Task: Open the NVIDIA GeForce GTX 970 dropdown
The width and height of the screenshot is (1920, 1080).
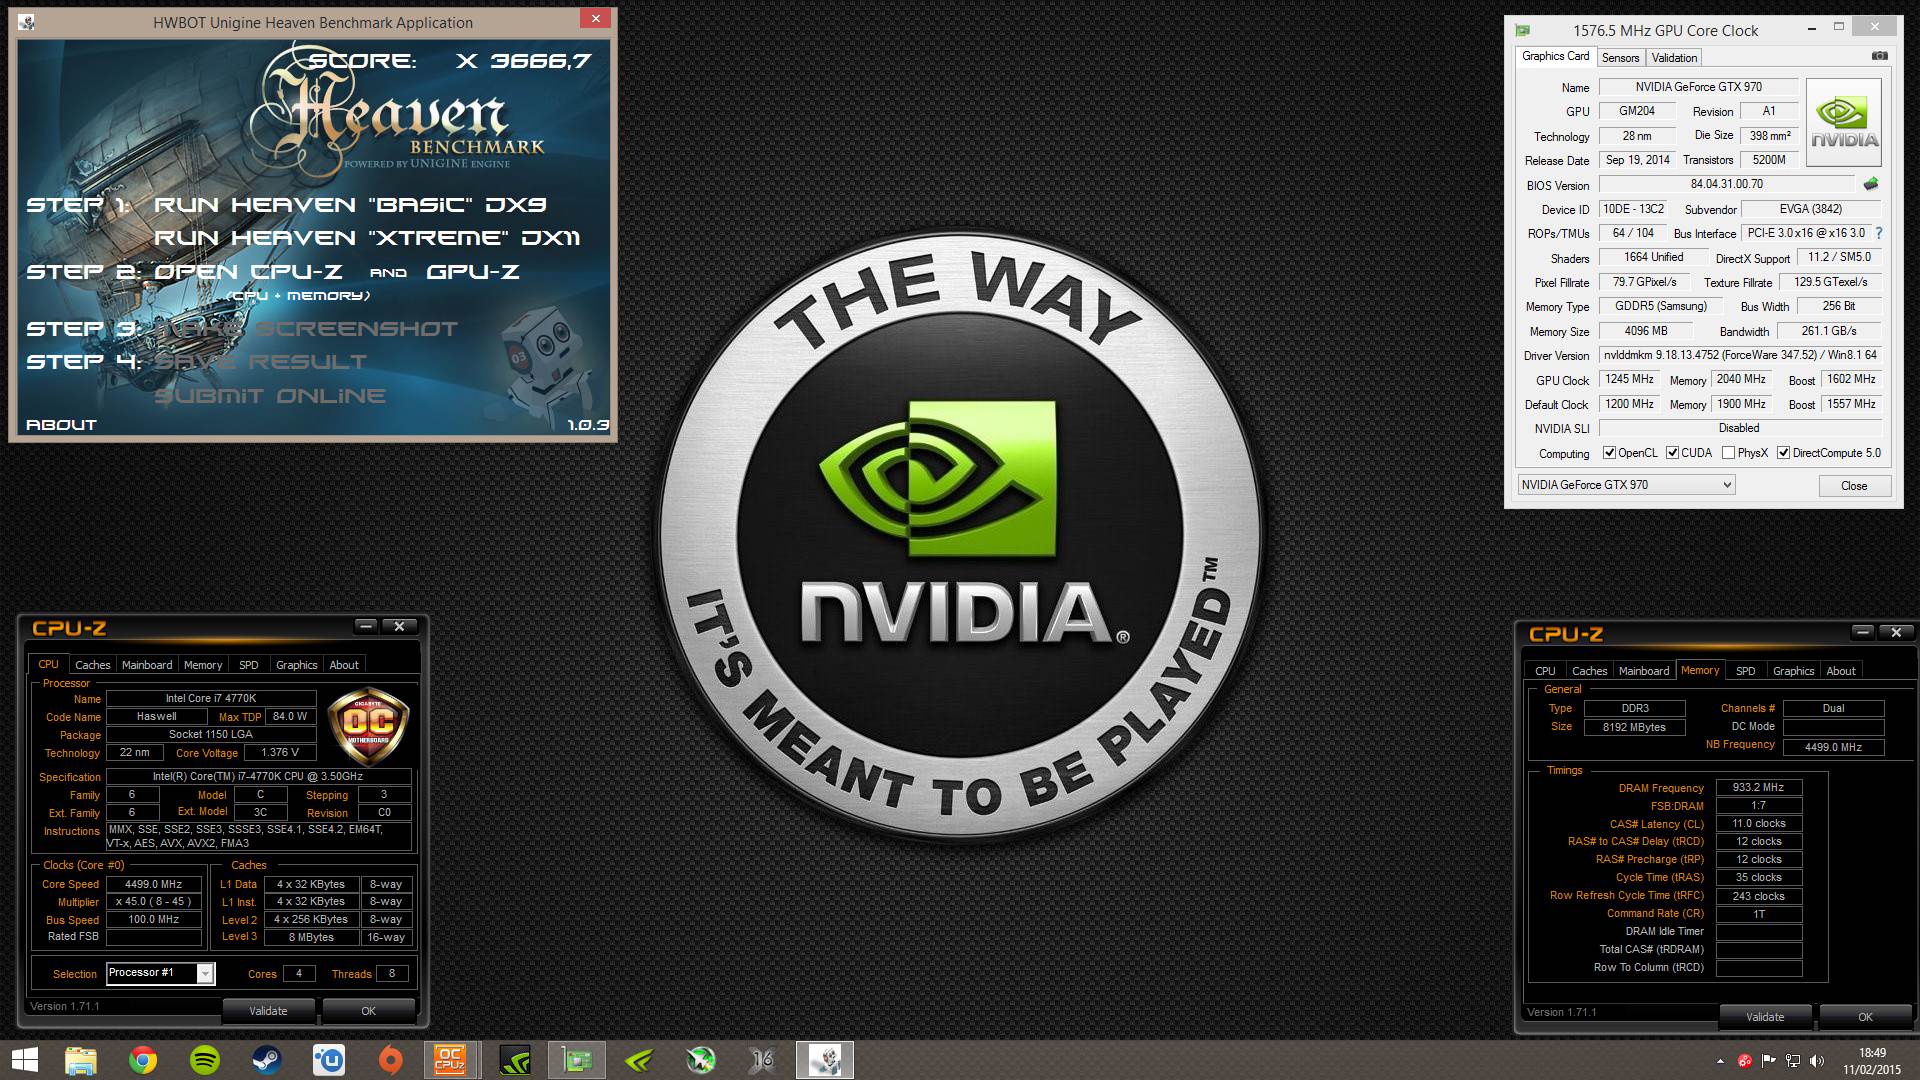Action: (1626, 485)
